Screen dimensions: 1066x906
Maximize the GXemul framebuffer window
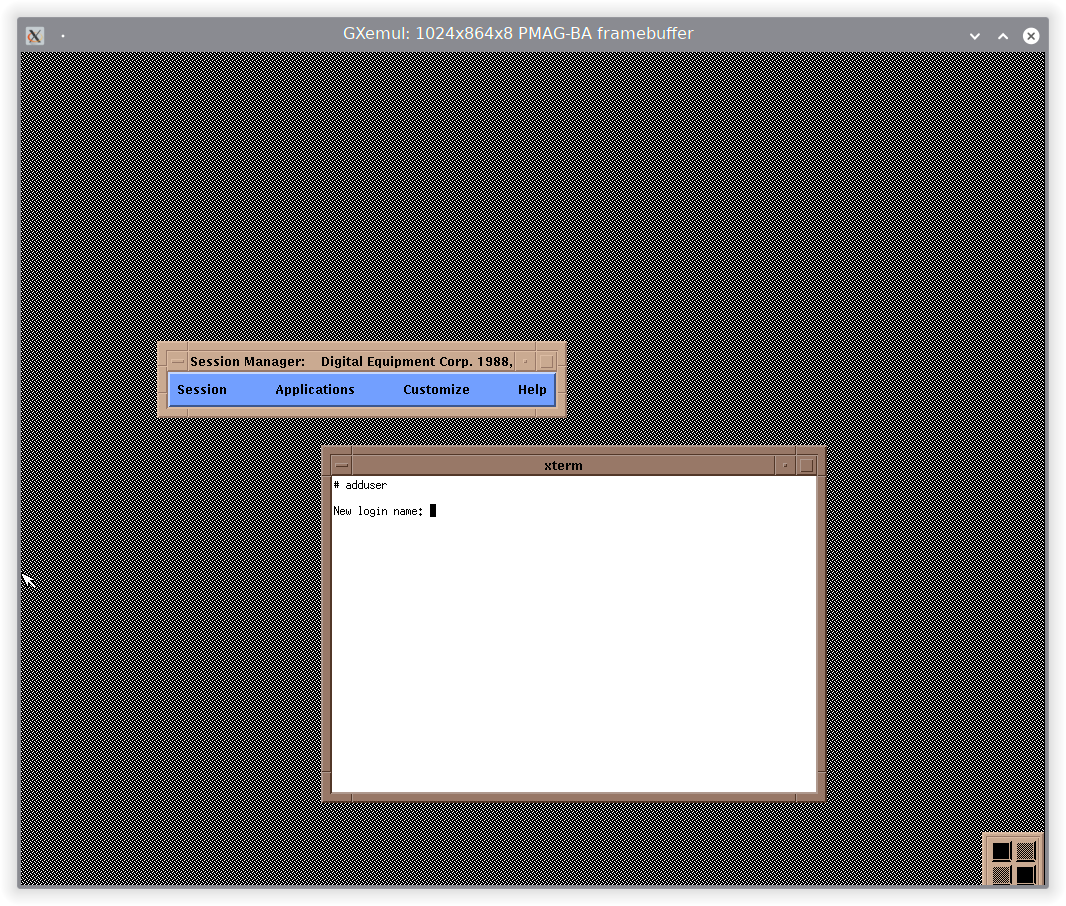pyautogui.click(x=1003, y=36)
